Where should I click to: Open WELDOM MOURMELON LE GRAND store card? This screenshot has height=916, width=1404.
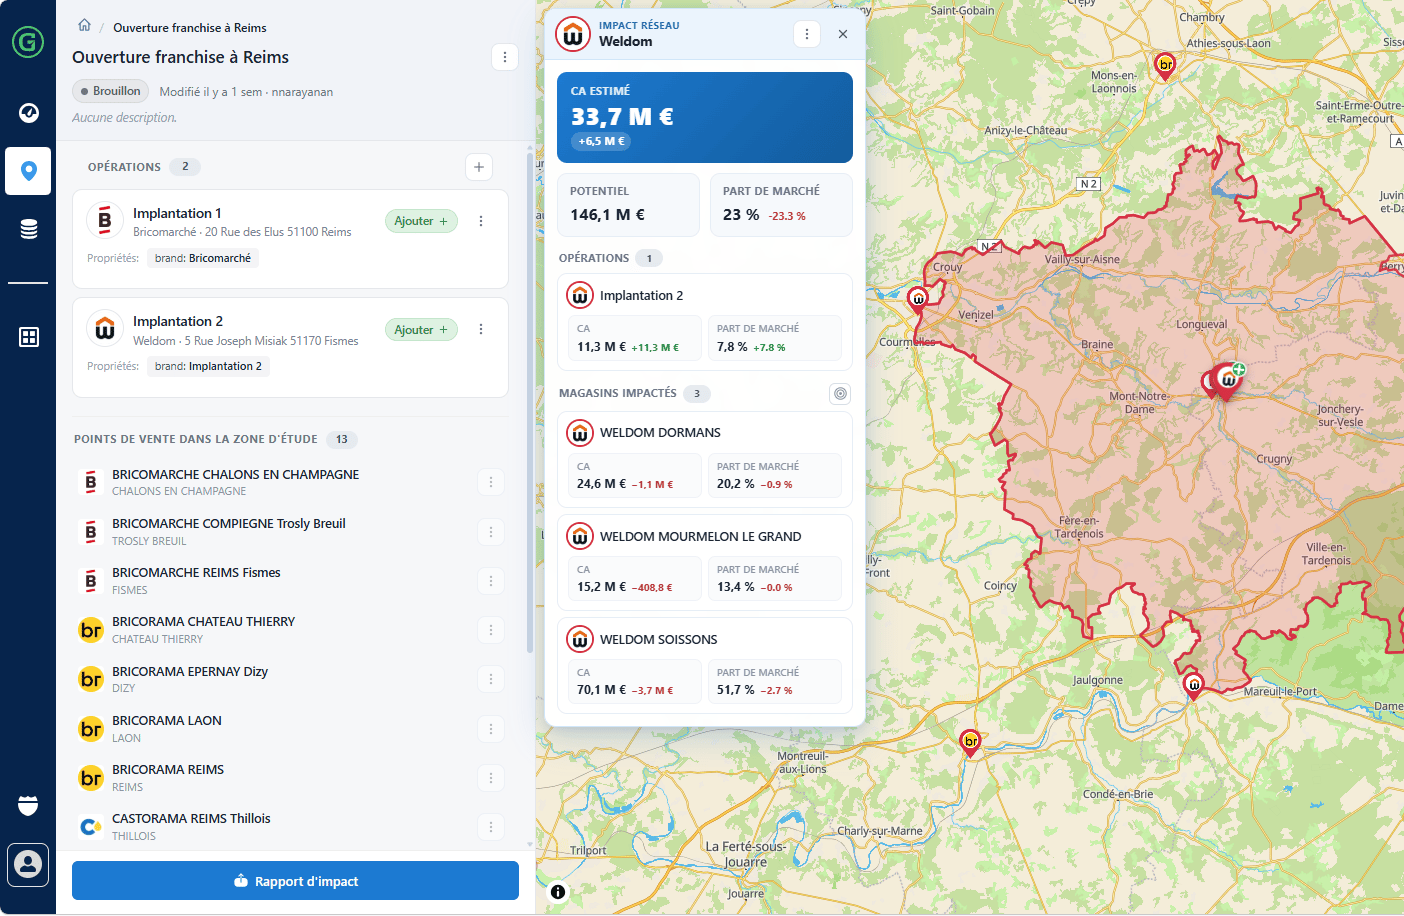point(705,562)
